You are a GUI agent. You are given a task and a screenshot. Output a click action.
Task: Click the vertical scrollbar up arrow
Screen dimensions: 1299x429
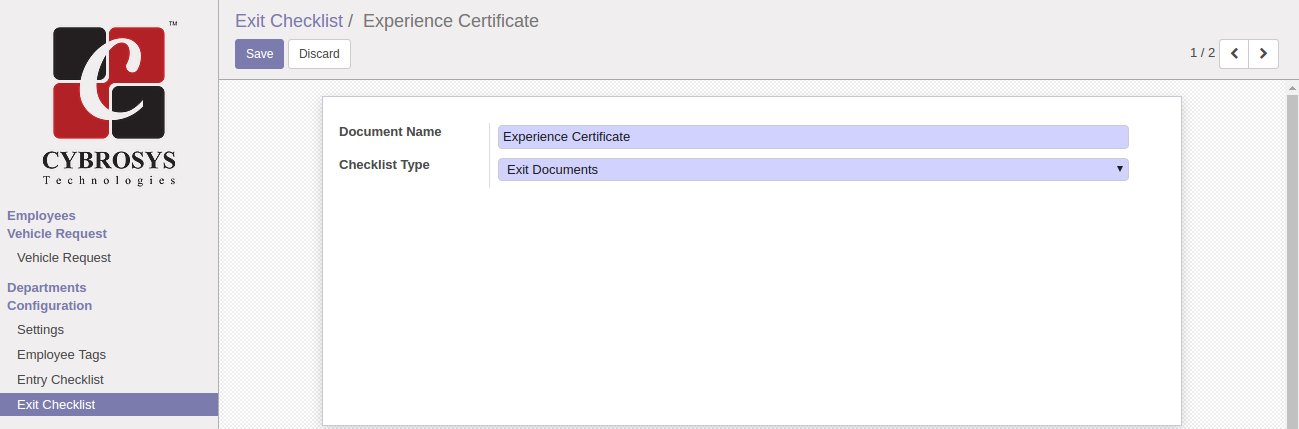pyautogui.click(x=1291, y=88)
